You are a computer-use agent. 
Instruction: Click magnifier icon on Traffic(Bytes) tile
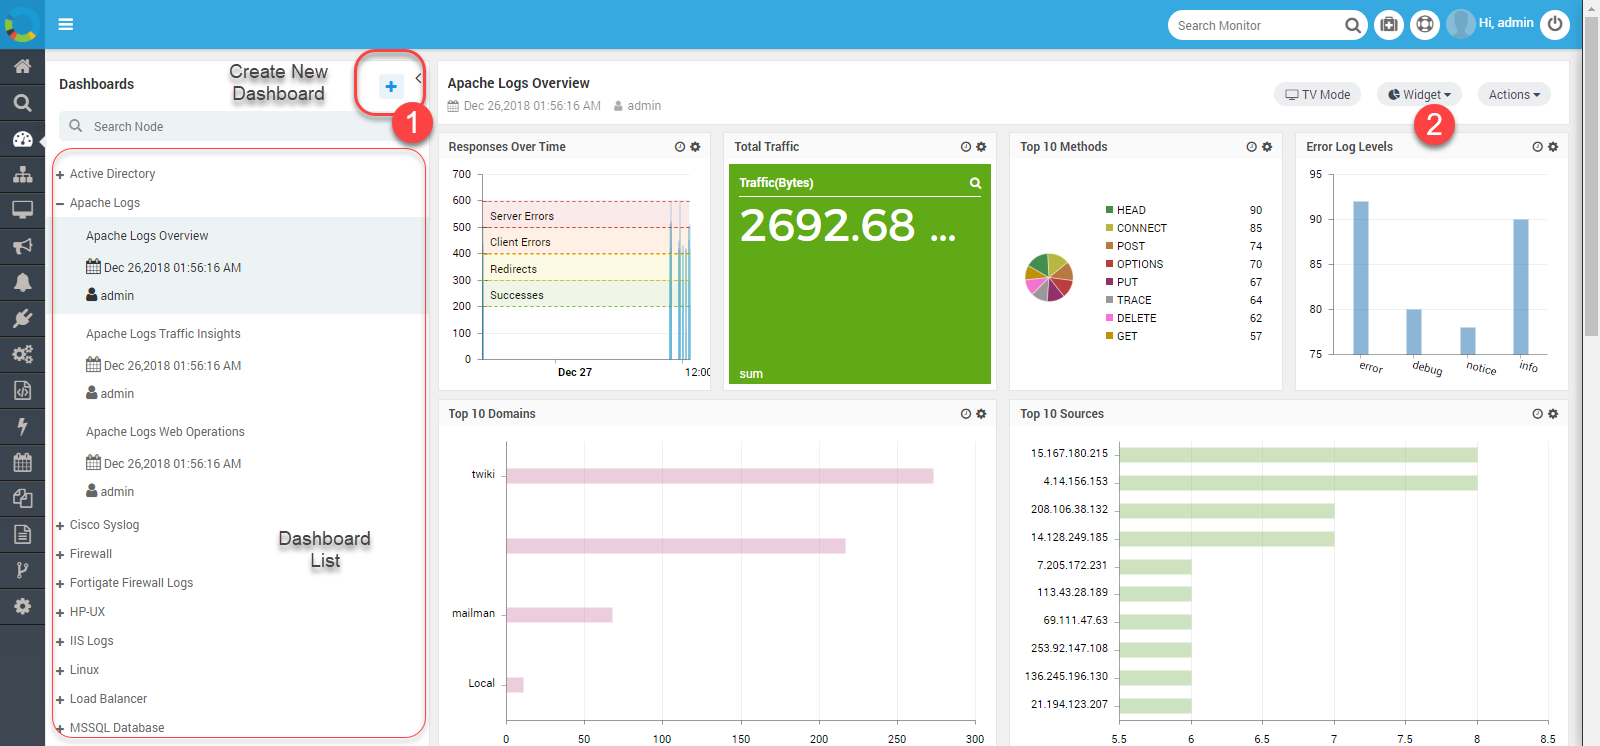975,183
